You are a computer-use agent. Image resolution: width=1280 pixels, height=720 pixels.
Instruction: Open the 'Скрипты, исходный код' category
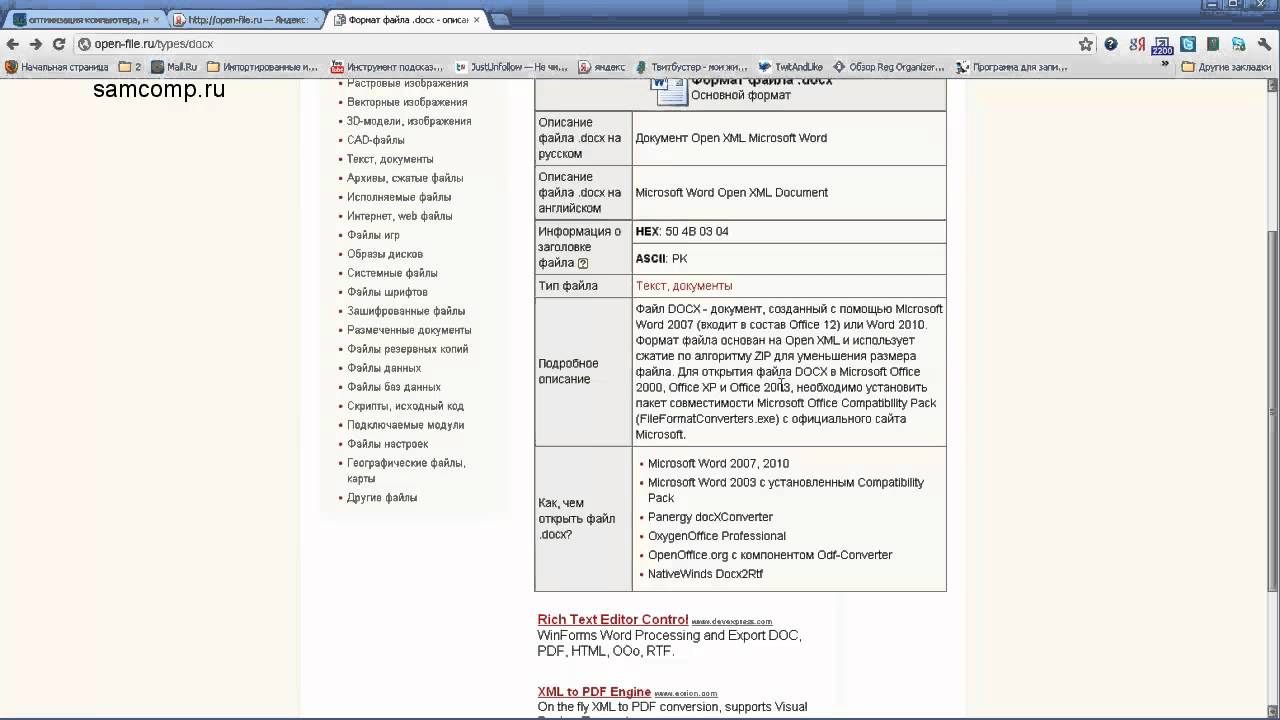[x=405, y=406]
